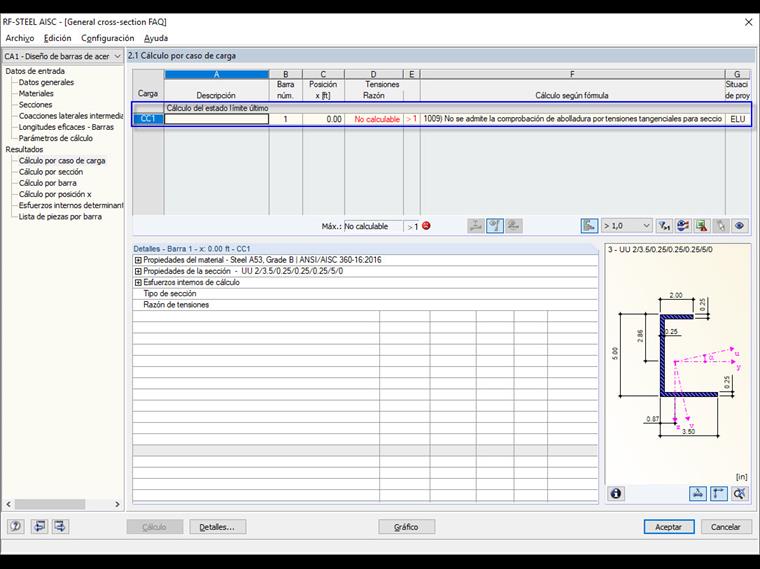Screen dimensions: 760x569
Task: Select Secciones in the tree
Action: [35, 105]
